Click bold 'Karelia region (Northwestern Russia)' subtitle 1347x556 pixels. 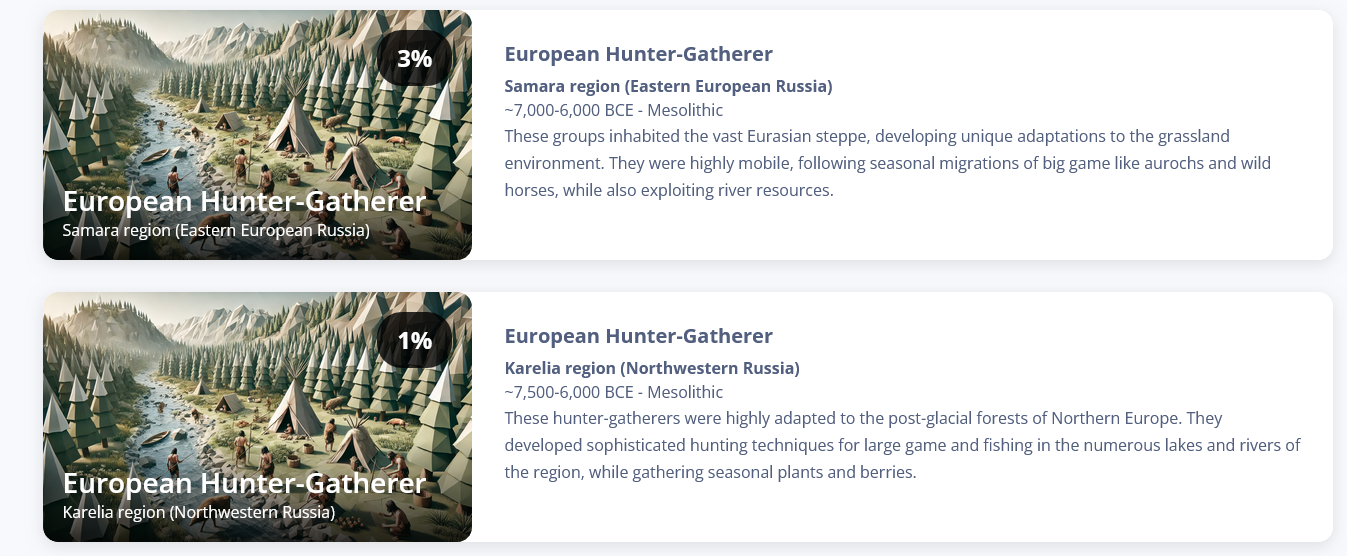pos(652,368)
